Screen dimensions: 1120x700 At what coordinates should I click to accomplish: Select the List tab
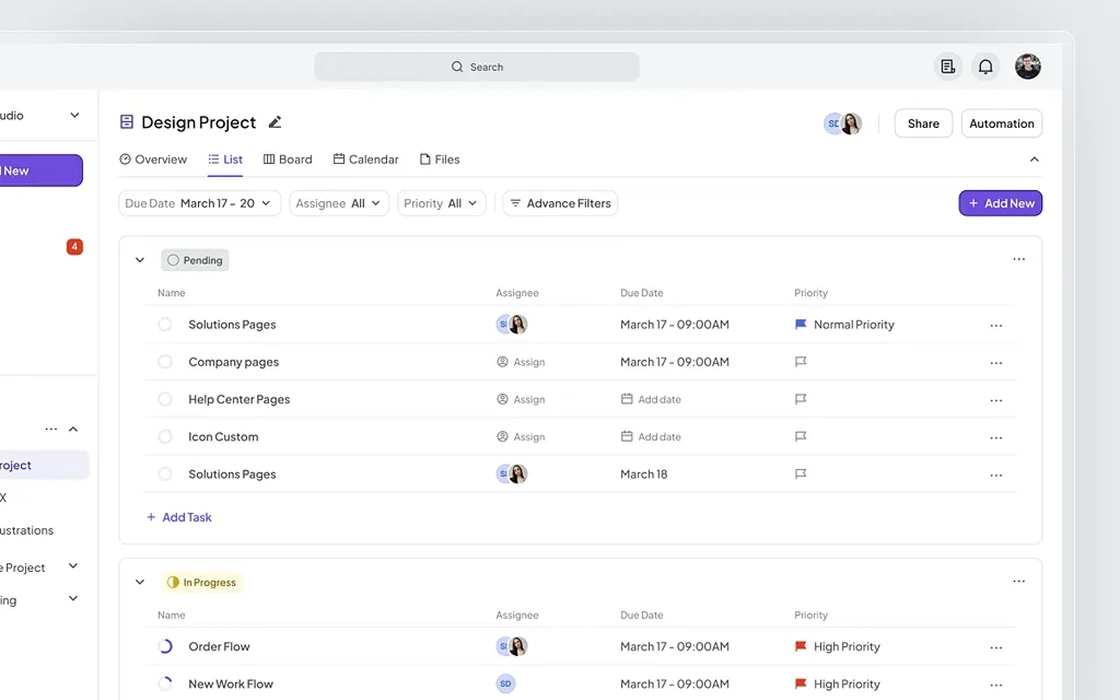[x=225, y=159]
